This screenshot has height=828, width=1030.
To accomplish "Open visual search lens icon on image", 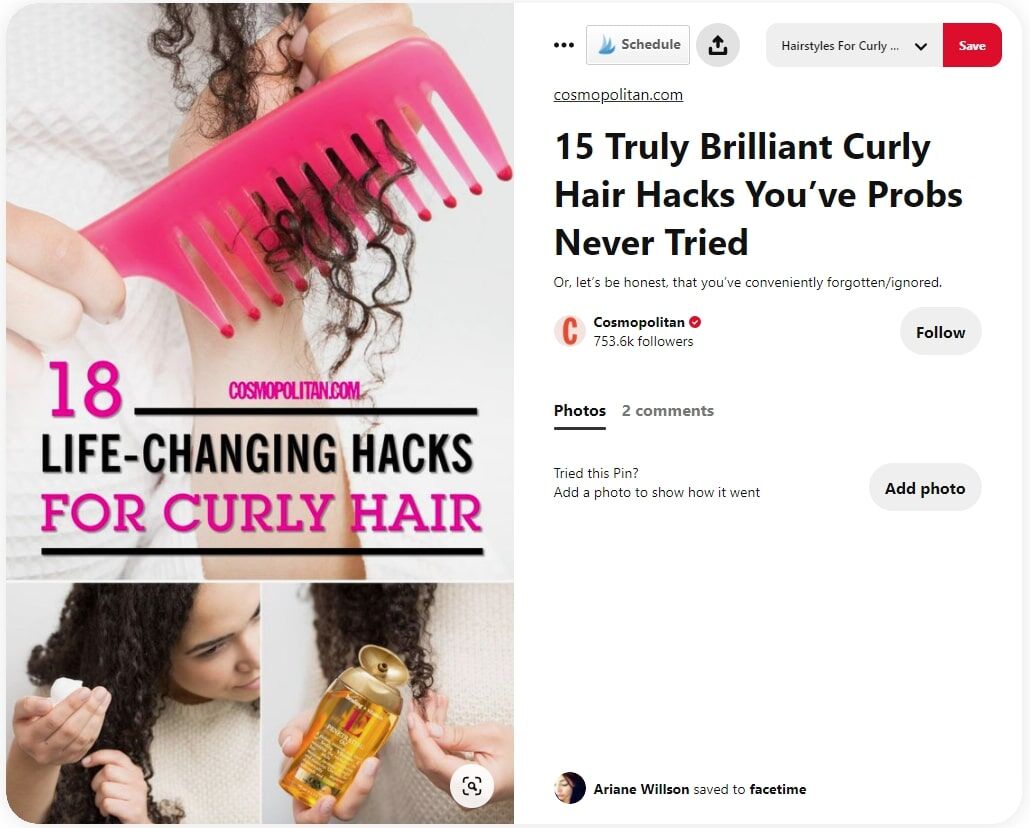I will coord(472,785).
